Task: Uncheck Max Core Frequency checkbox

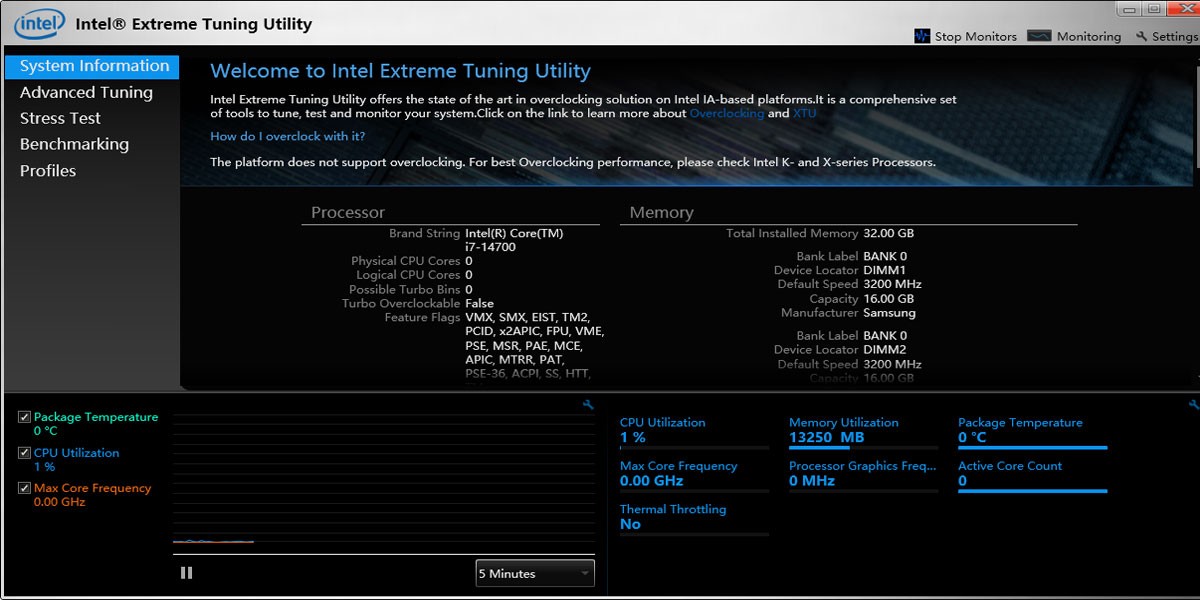Action: point(25,488)
